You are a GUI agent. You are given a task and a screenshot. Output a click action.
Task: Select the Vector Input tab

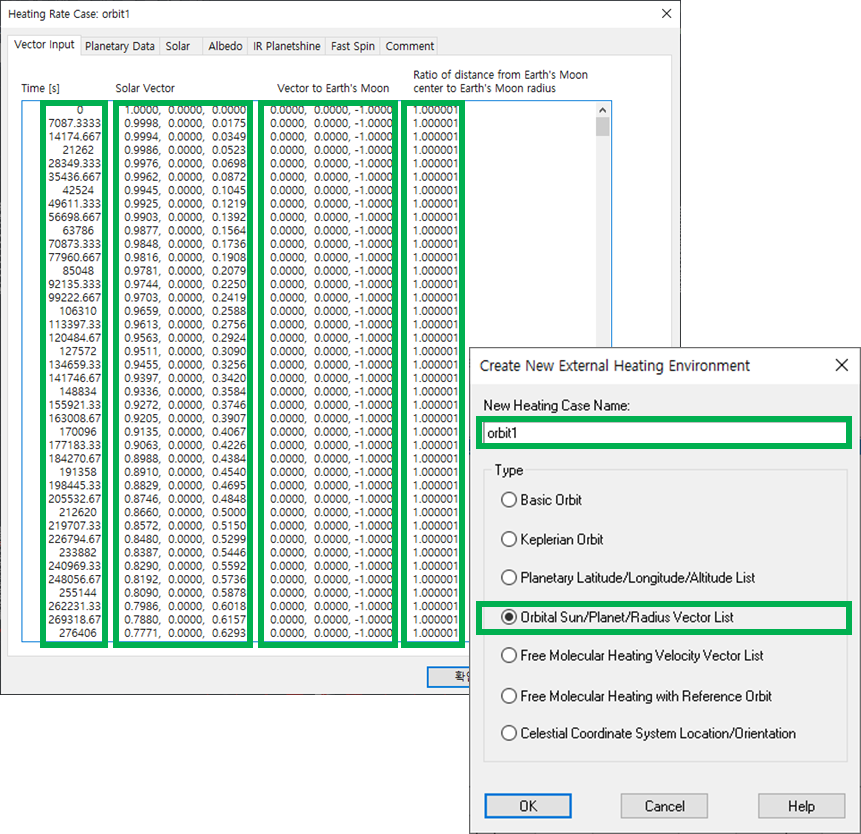coord(44,44)
